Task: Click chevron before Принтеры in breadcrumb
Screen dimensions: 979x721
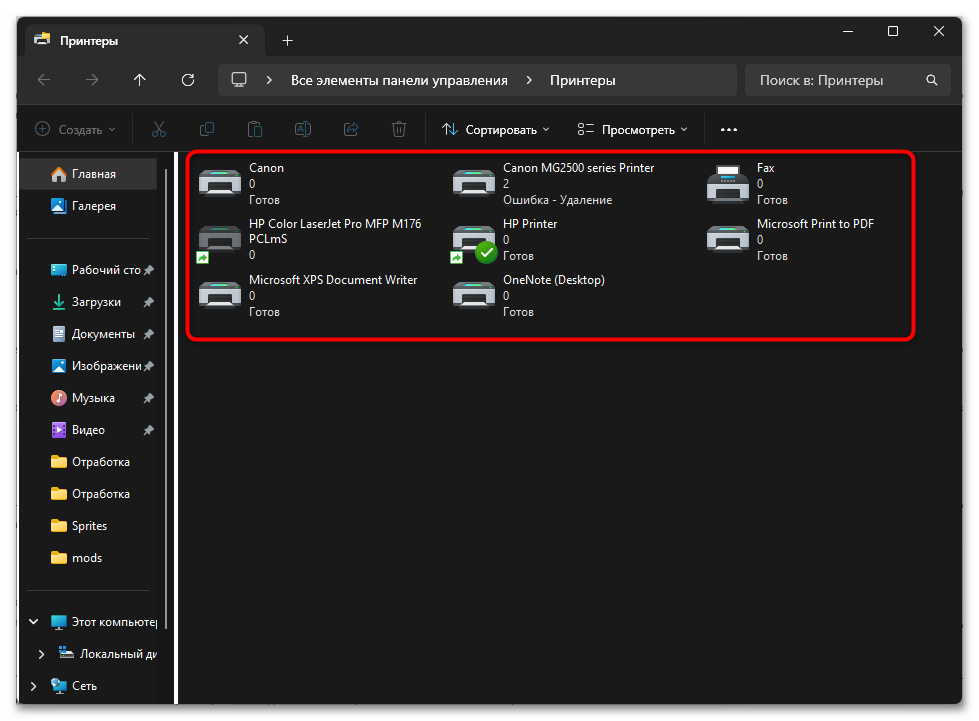Action: click(x=529, y=80)
